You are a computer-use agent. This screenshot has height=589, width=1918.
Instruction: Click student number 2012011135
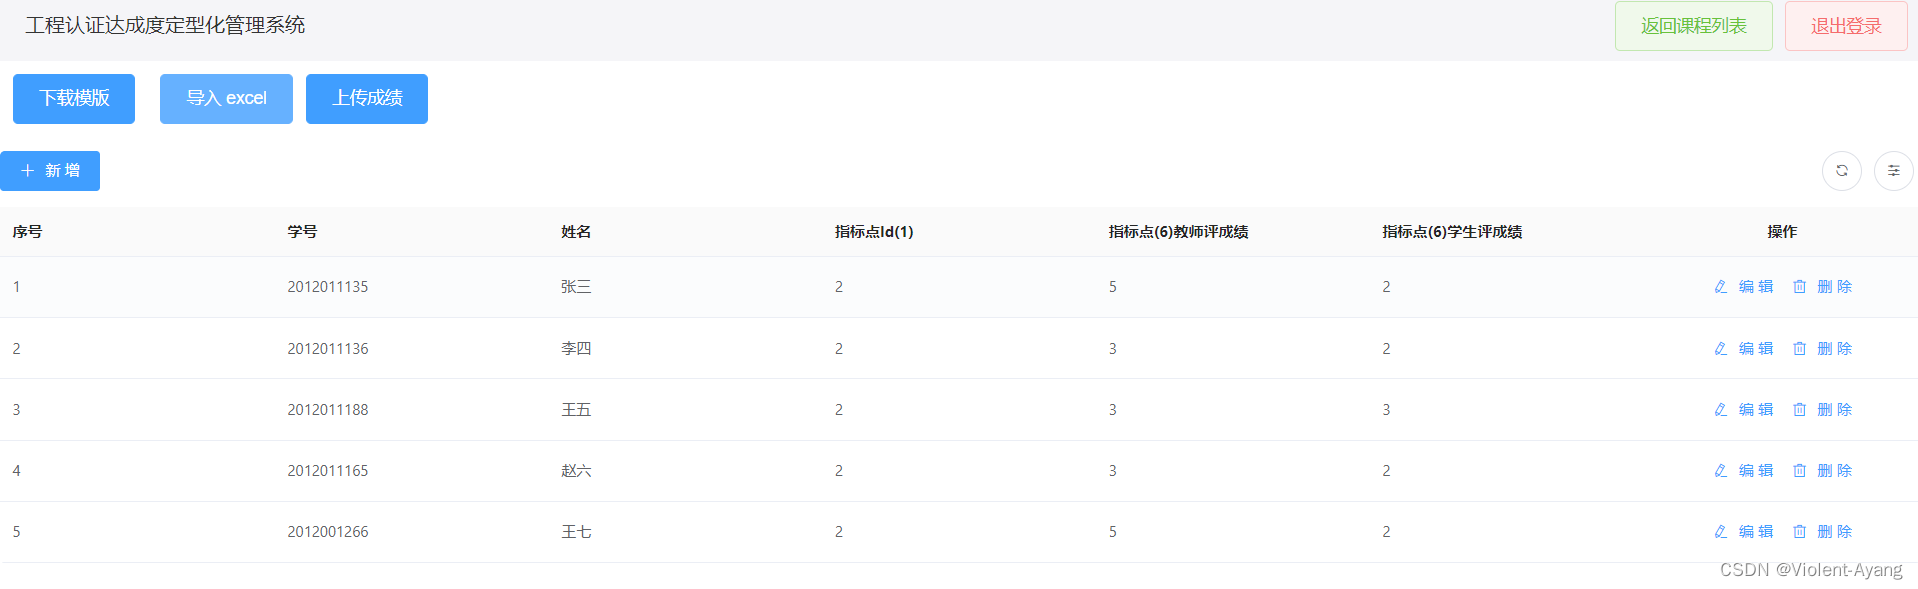pos(328,287)
